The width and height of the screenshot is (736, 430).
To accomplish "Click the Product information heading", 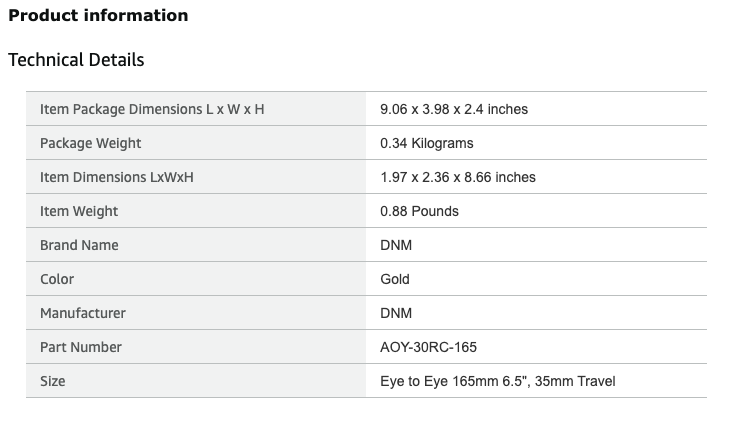I will coord(98,15).
